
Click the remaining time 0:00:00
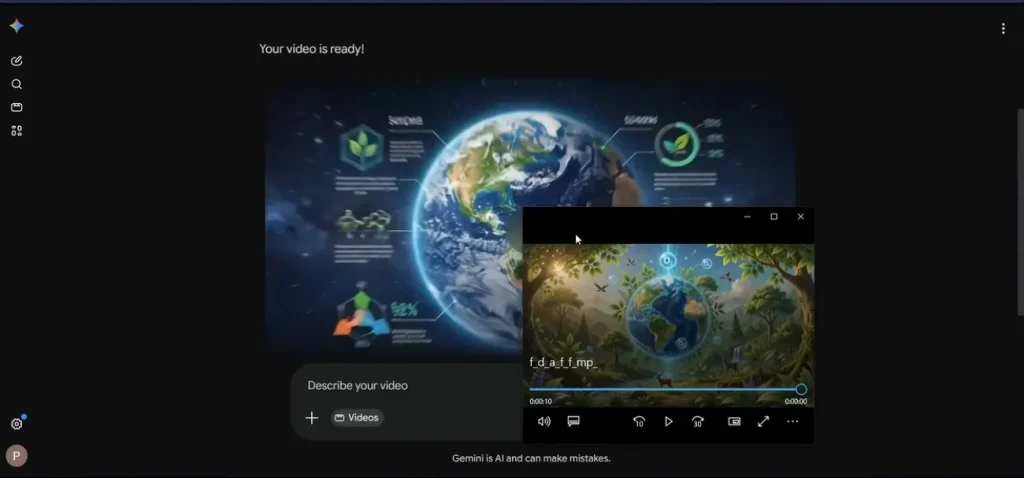click(795, 402)
